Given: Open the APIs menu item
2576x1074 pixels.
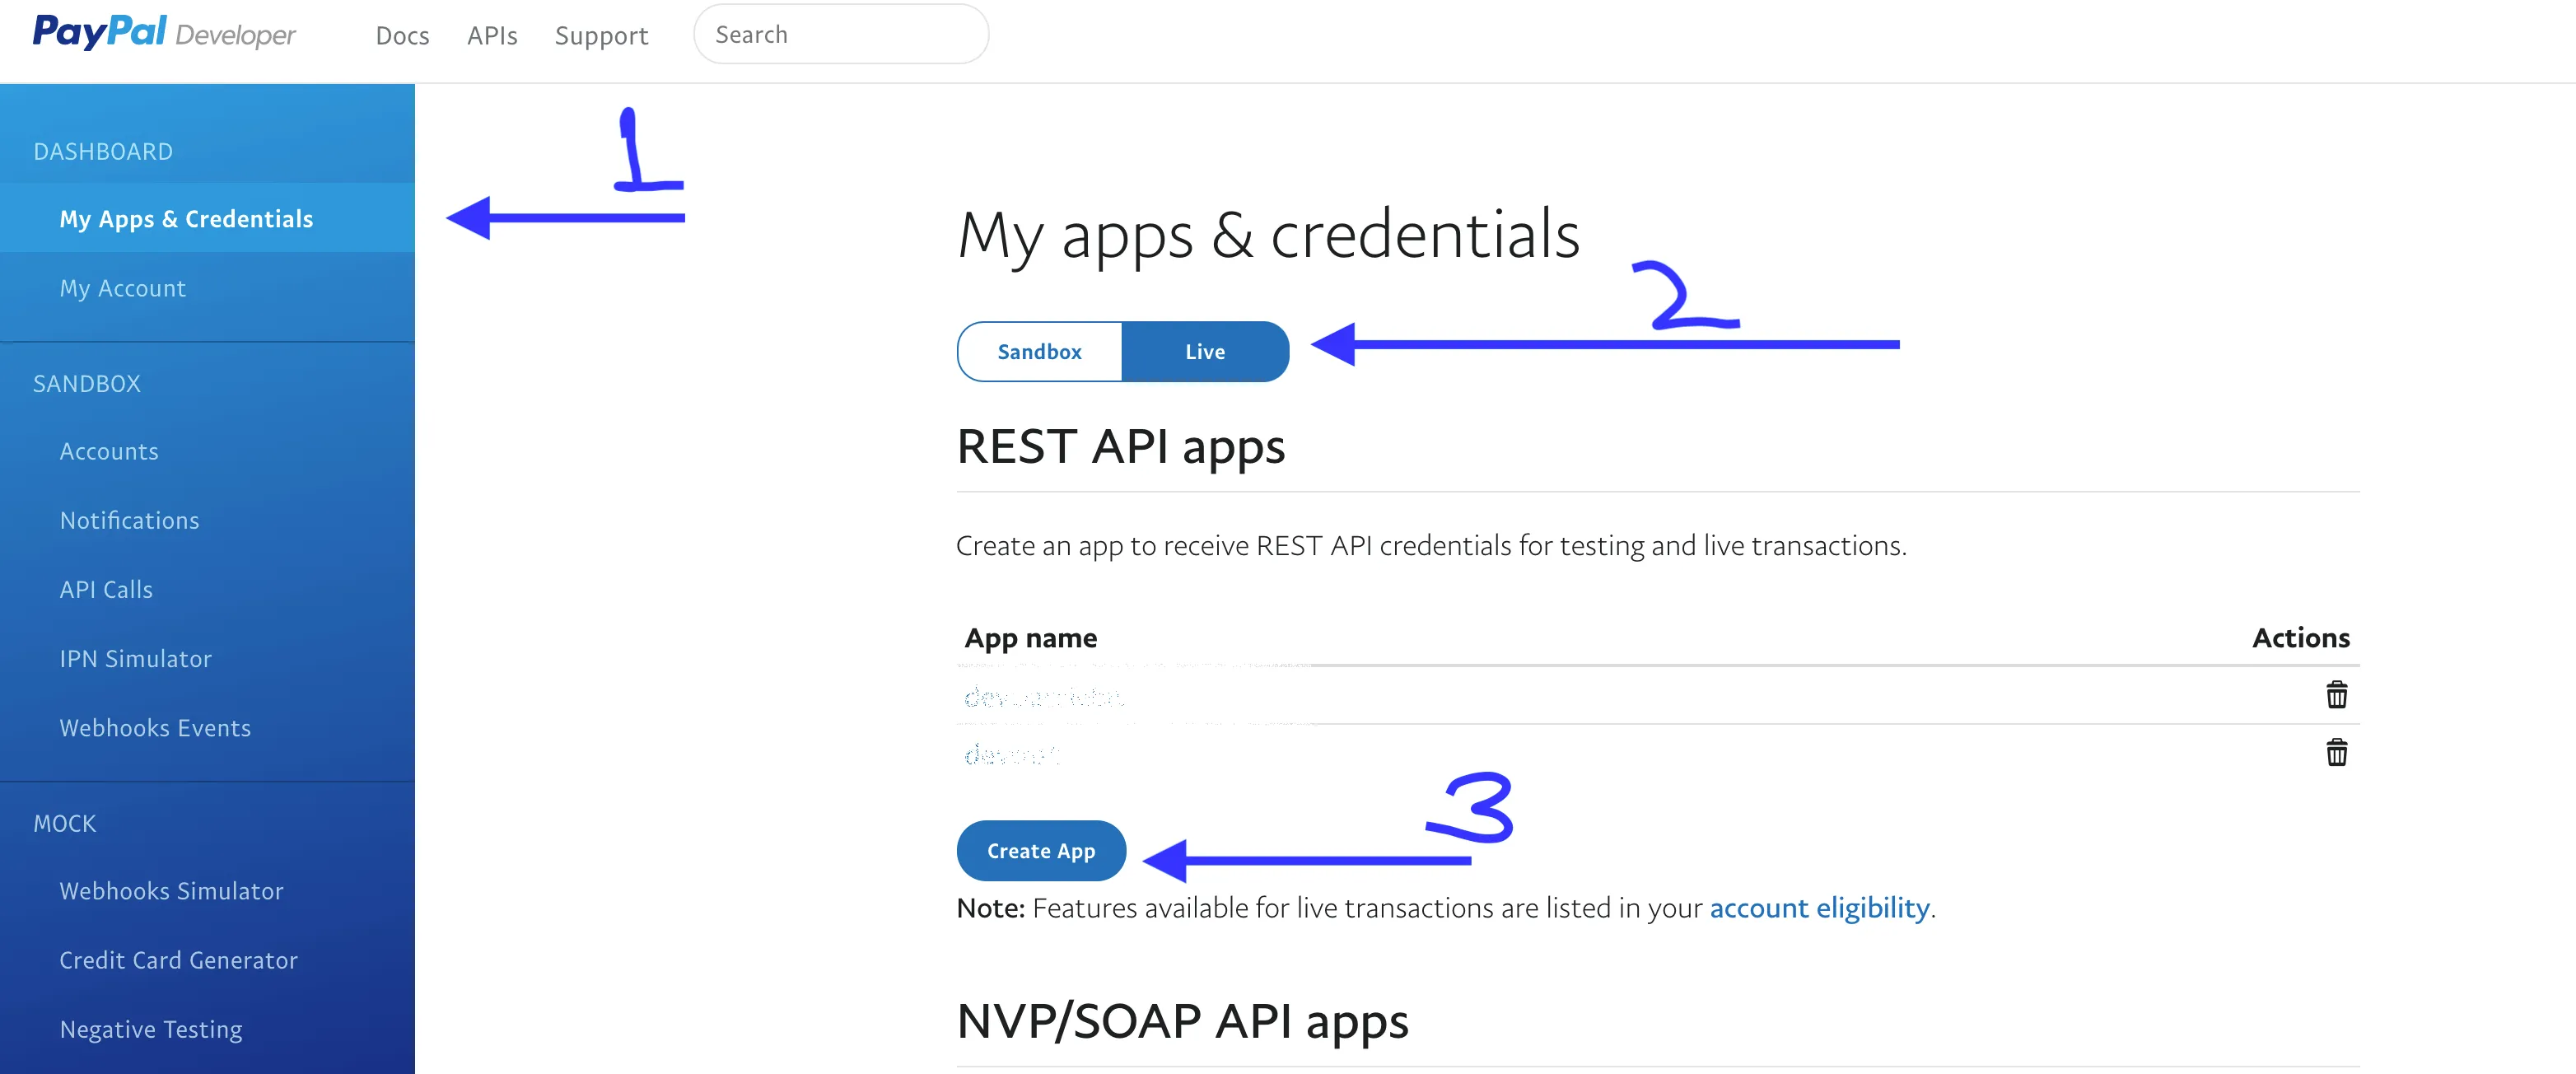Looking at the screenshot, I should pyautogui.click(x=492, y=36).
